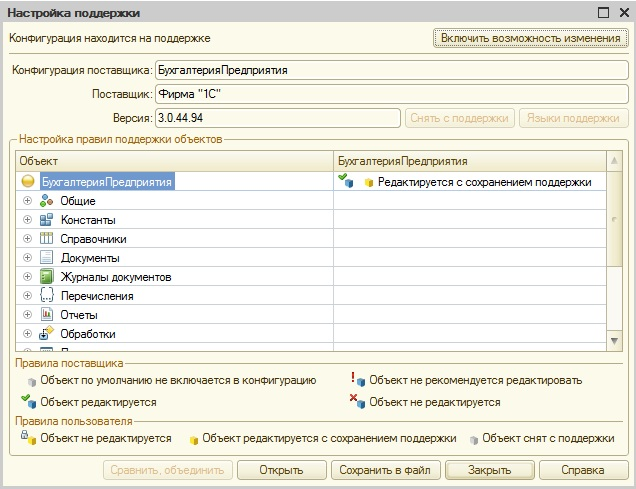The image size is (636, 489).
Task: Click the Документы icon in tree
Action: point(46,258)
